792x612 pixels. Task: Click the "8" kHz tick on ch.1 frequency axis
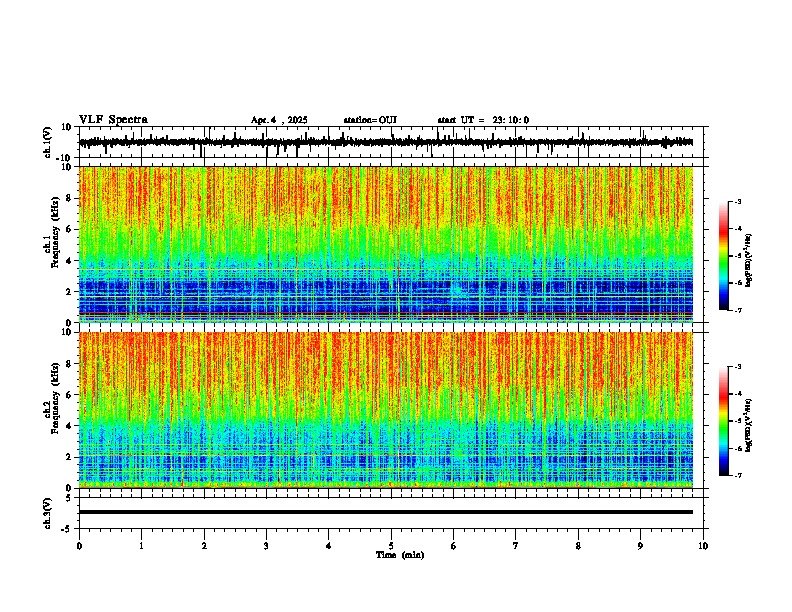[70, 198]
